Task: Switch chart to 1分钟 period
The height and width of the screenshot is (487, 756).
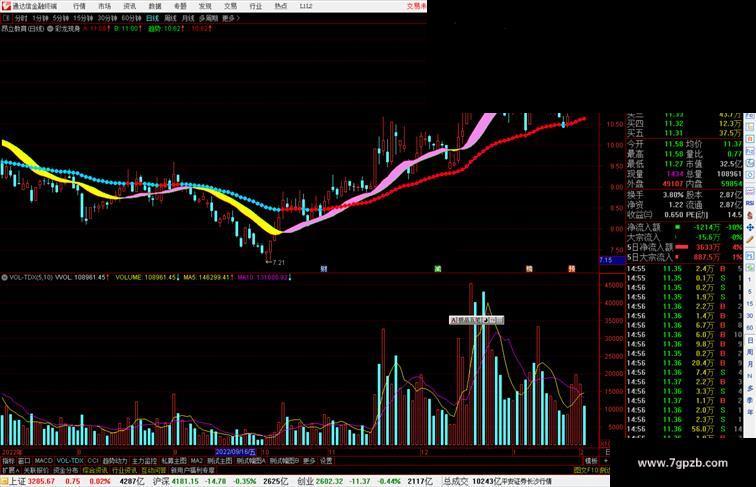Action: tap(40, 18)
